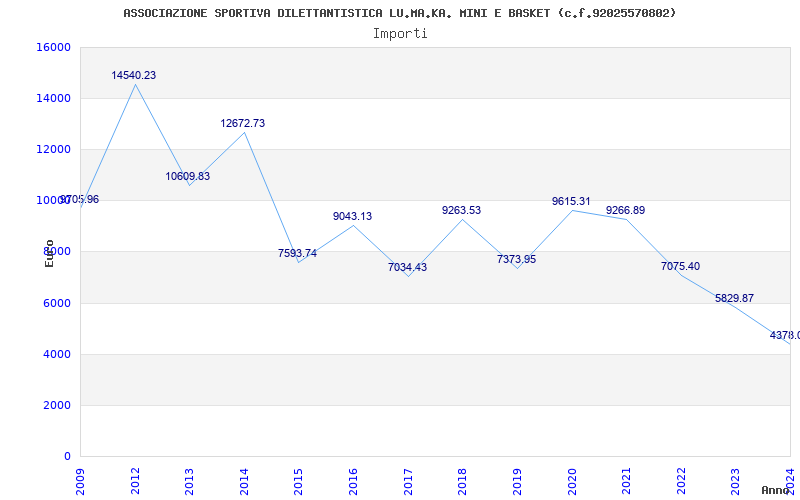Viewport: 800px width, 500px height.
Task: Click the x-axis year 2016
Action: coord(353,481)
